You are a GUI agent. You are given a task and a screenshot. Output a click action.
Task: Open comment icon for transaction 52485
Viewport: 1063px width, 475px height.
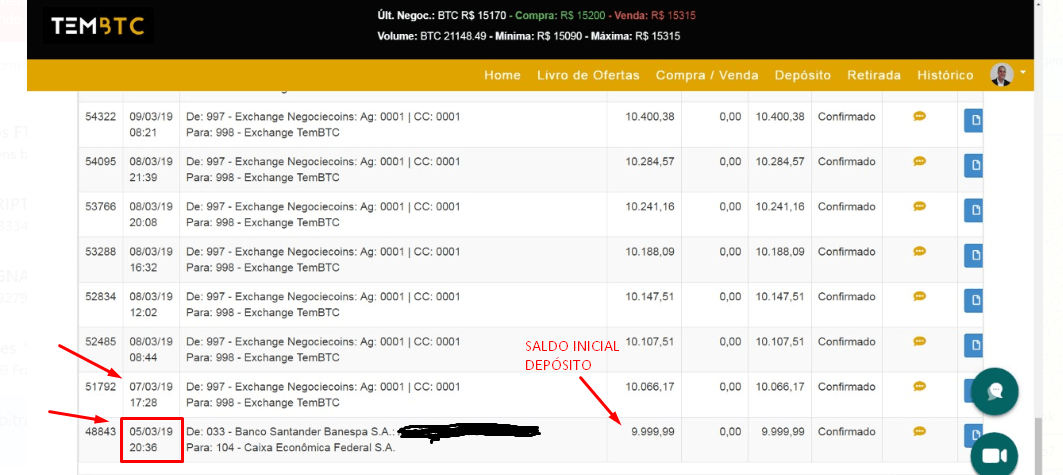pos(919,341)
